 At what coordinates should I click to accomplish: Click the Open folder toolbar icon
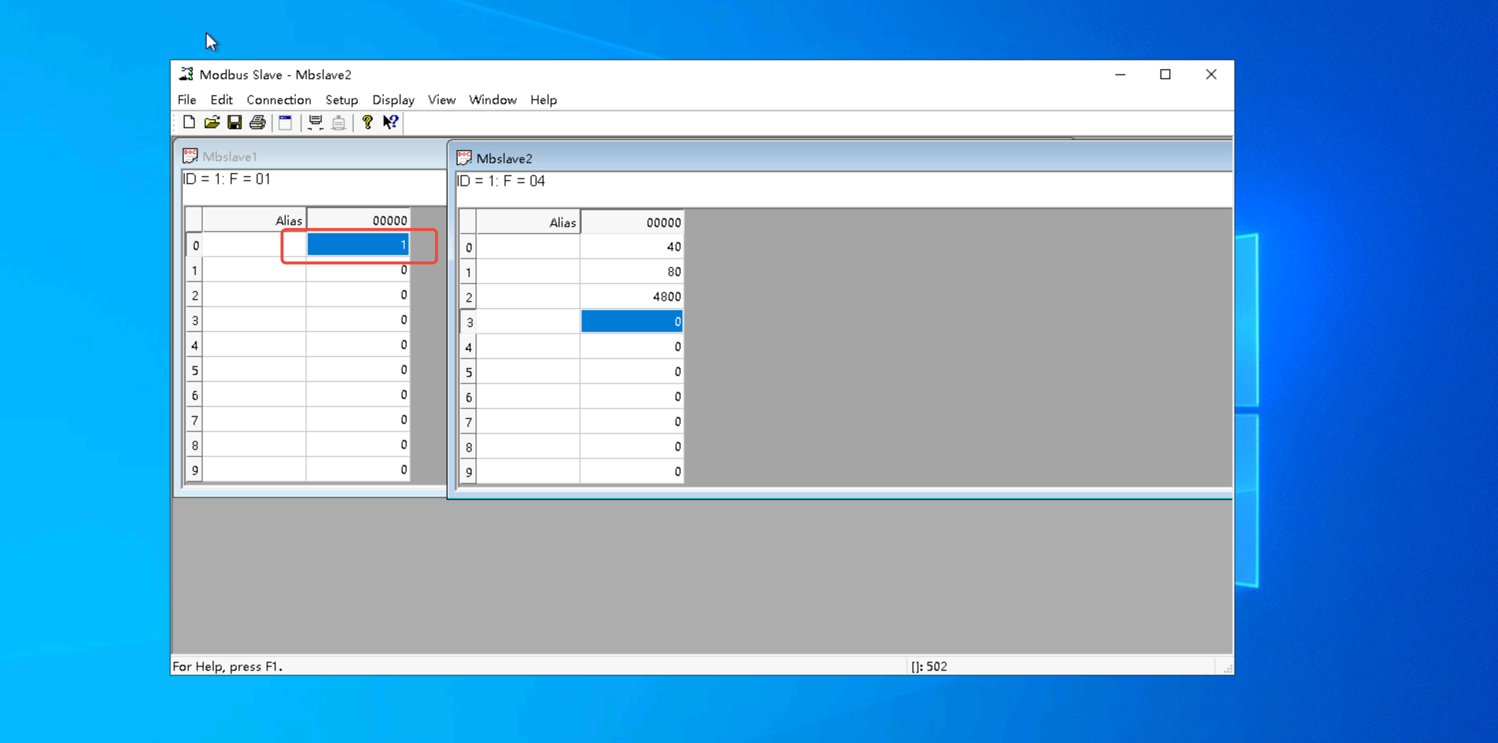[212, 122]
